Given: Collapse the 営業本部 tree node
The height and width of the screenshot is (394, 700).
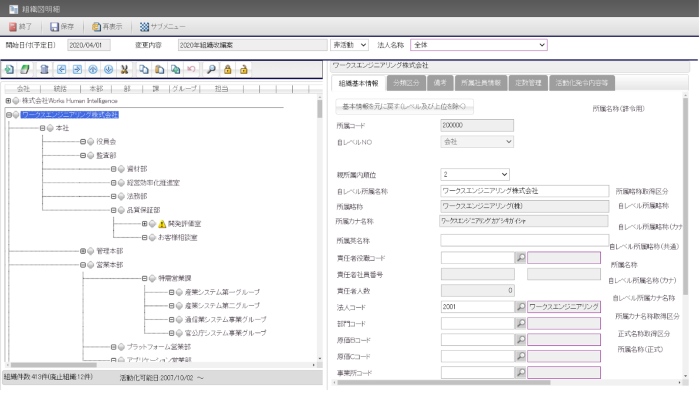Looking at the screenshot, I should point(83,265).
